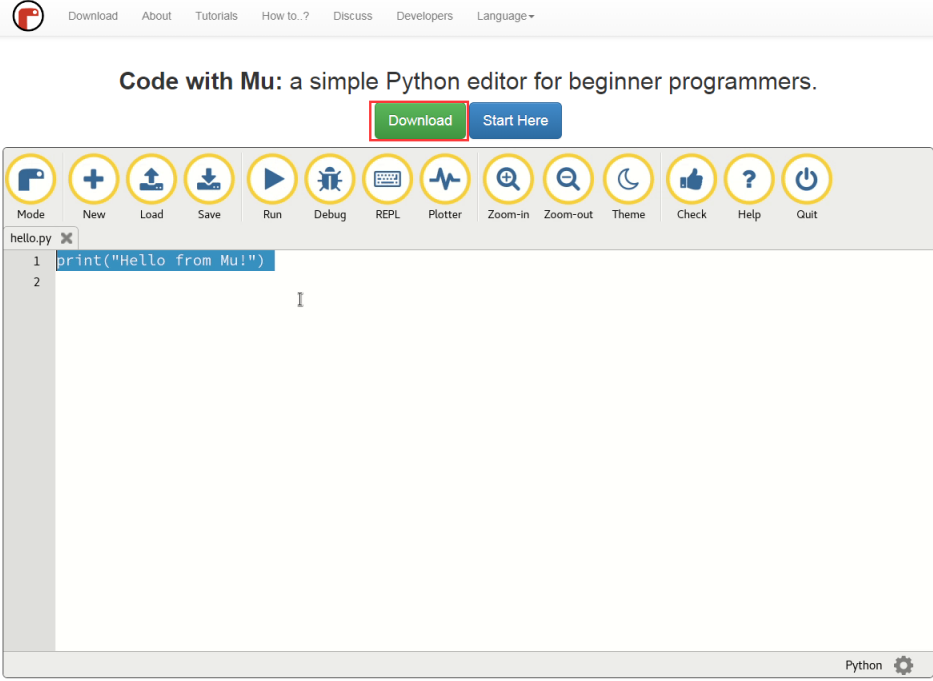Expand the Language dropdown menu
The height and width of the screenshot is (681, 933).
click(x=505, y=16)
